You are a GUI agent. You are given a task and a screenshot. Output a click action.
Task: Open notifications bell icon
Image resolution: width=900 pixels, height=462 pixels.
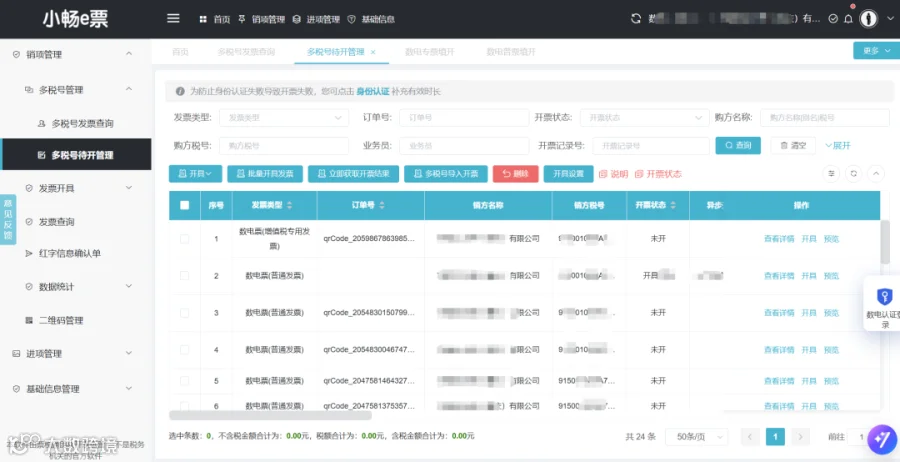(848, 19)
